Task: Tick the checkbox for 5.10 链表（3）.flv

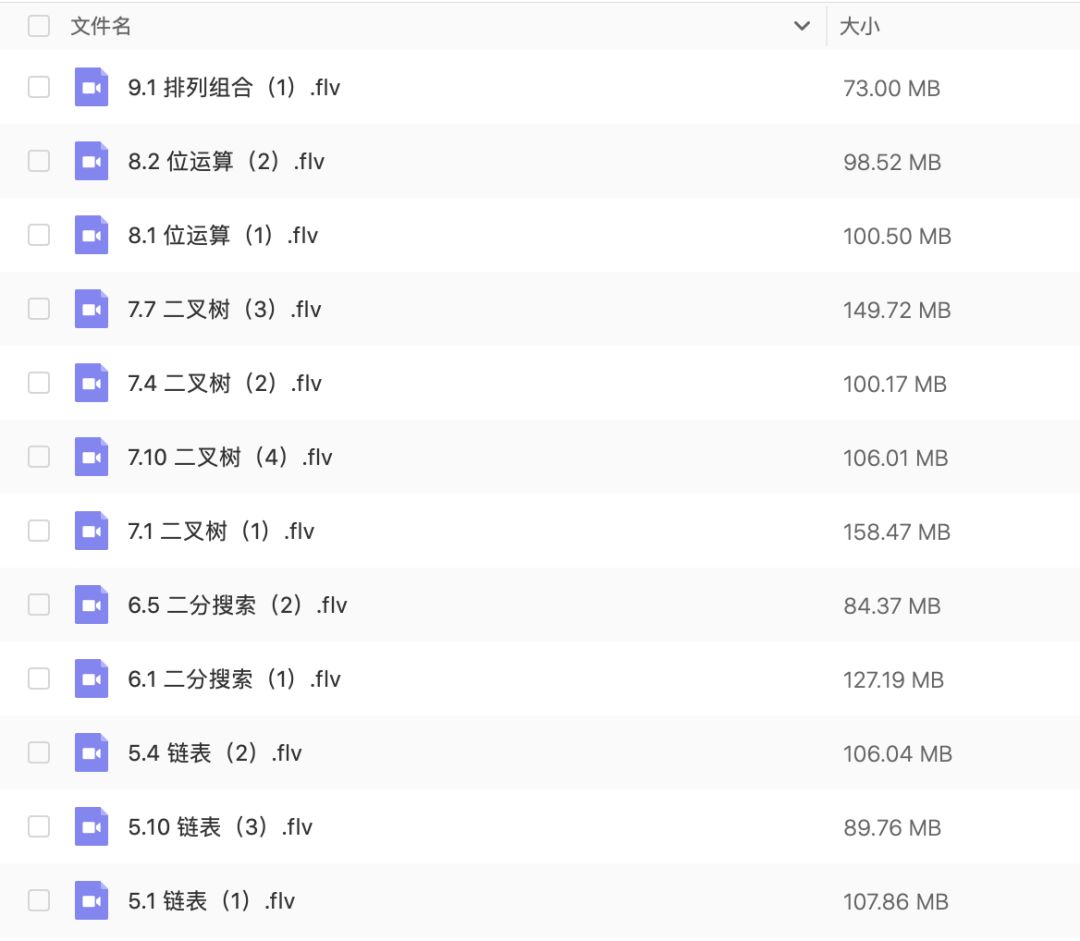Action: (x=39, y=827)
